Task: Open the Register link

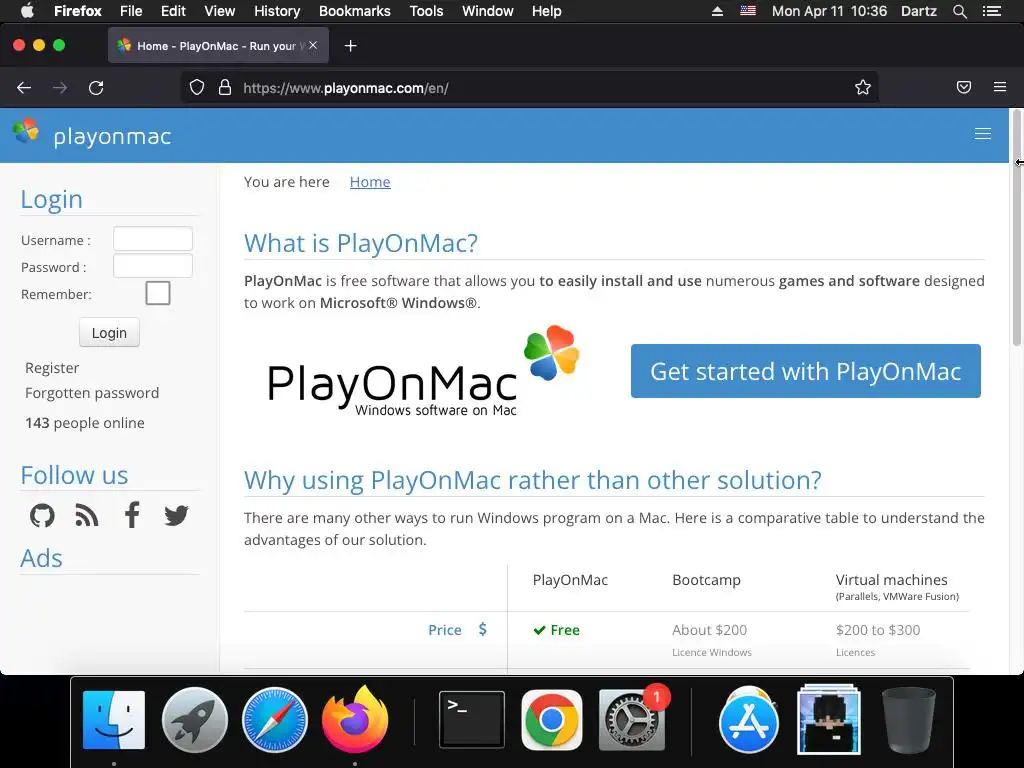Action: pos(52,368)
